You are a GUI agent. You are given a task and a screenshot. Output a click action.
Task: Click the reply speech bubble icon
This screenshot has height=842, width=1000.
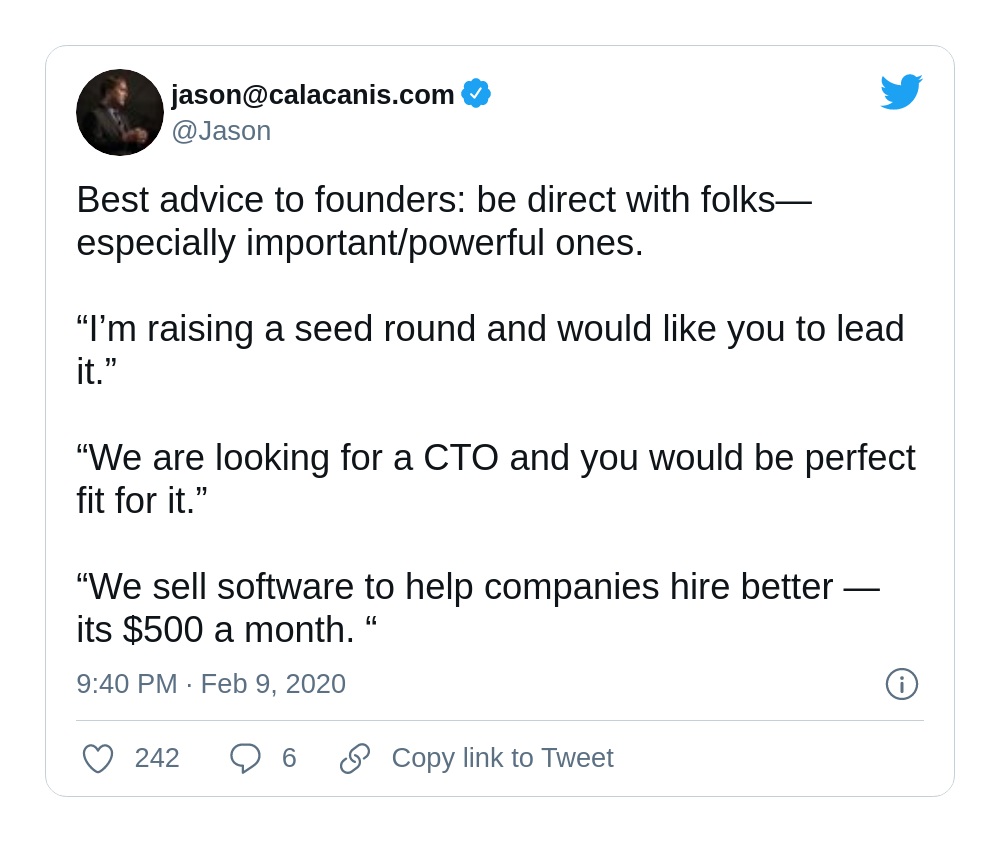coord(245,758)
